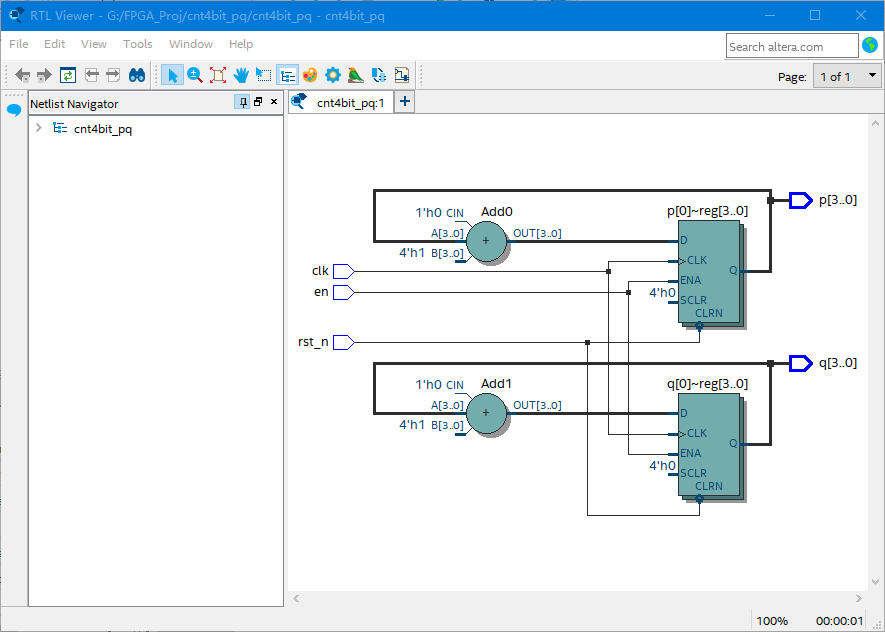The width and height of the screenshot is (885, 632).
Task: Open the Page dropdown
Action: pyautogui.click(x=847, y=76)
